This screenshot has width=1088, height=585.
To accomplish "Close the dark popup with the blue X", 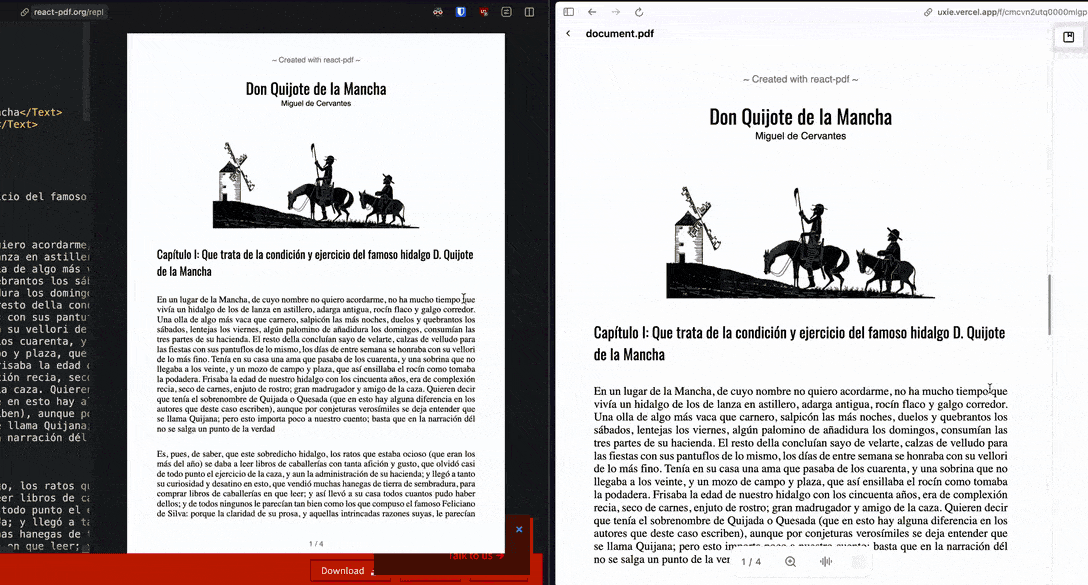I will 519,529.
